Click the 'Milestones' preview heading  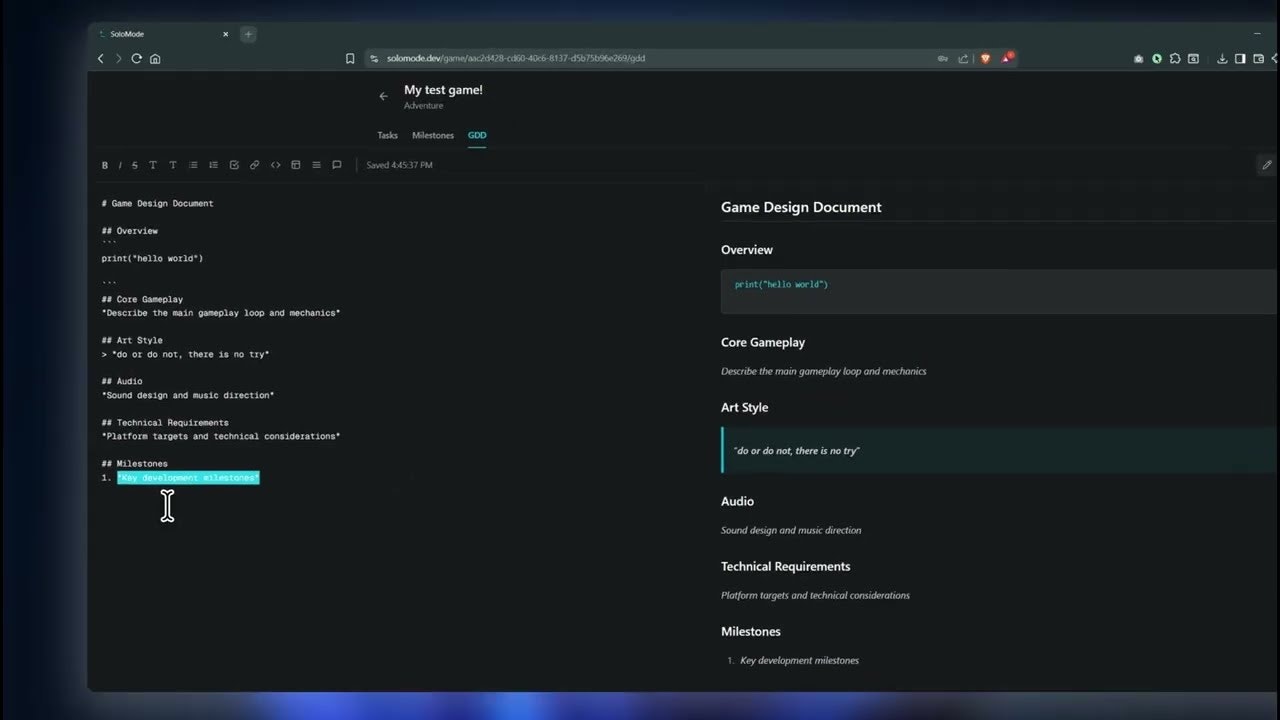tap(751, 632)
